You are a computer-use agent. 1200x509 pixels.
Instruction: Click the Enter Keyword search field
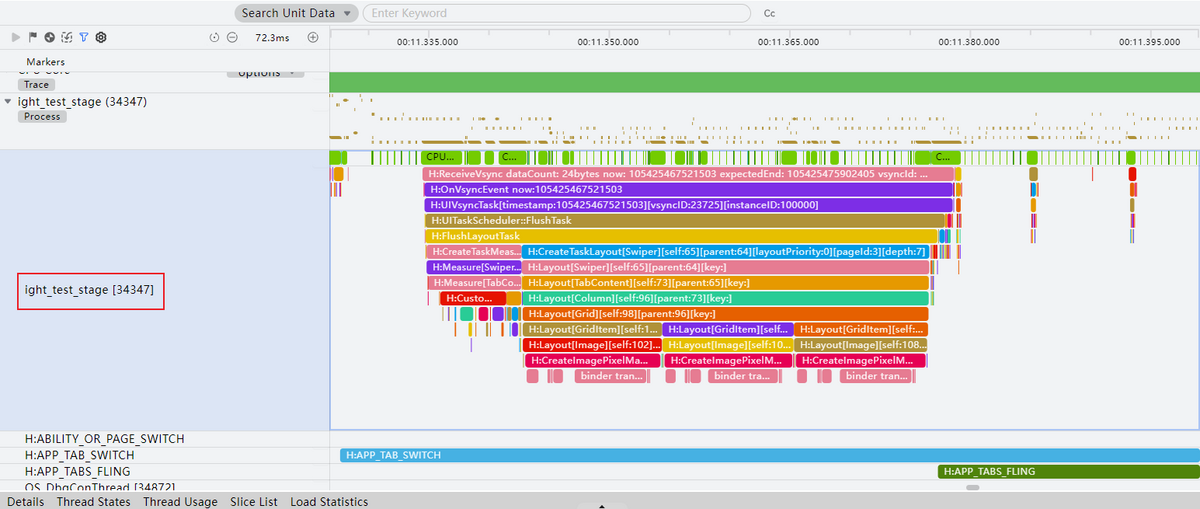pyautogui.click(x=556, y=13)
